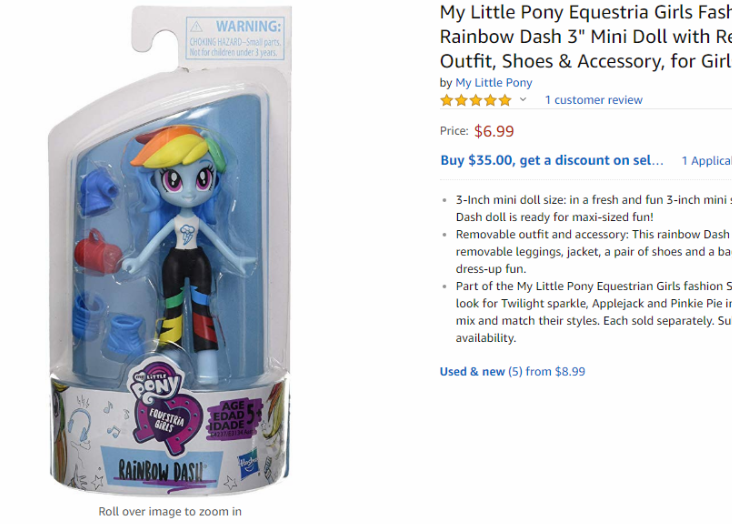Click the Rainbow Dash doll product image

170,251
